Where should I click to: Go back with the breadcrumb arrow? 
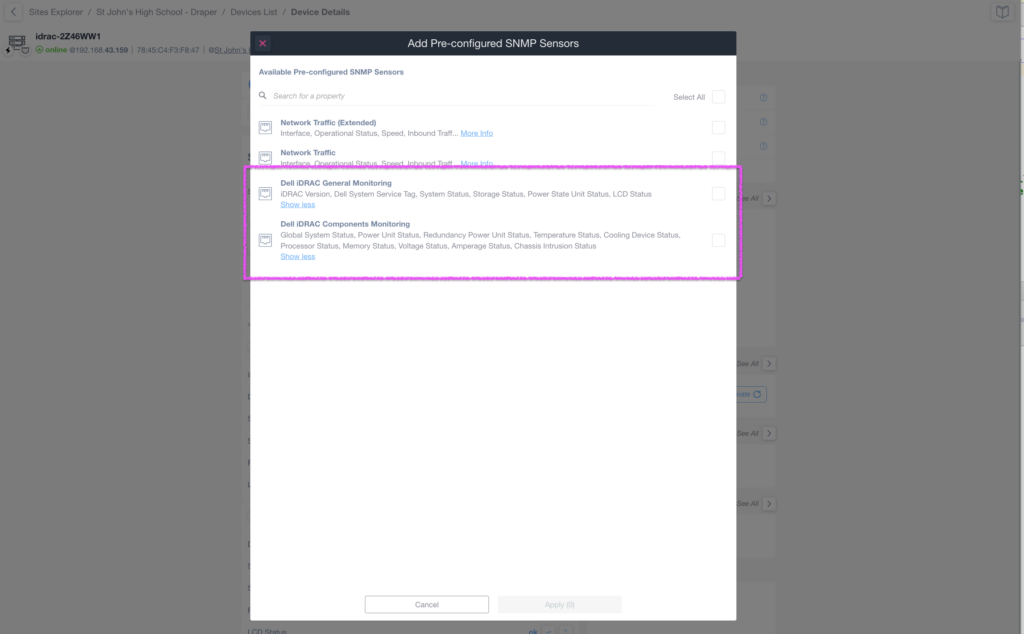pos(13,12)
